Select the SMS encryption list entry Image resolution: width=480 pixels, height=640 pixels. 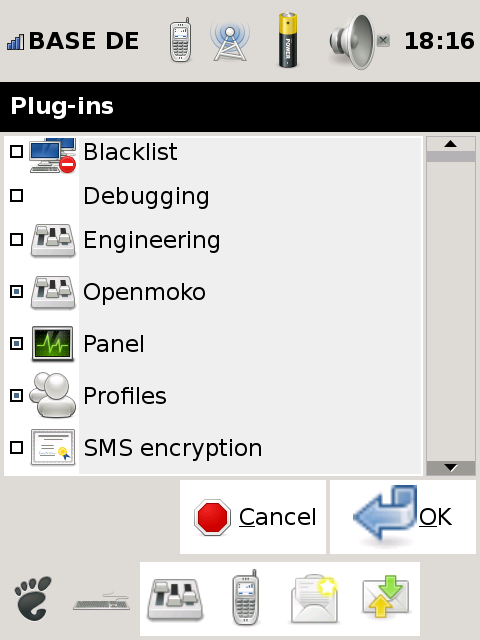tap(213, 448)
